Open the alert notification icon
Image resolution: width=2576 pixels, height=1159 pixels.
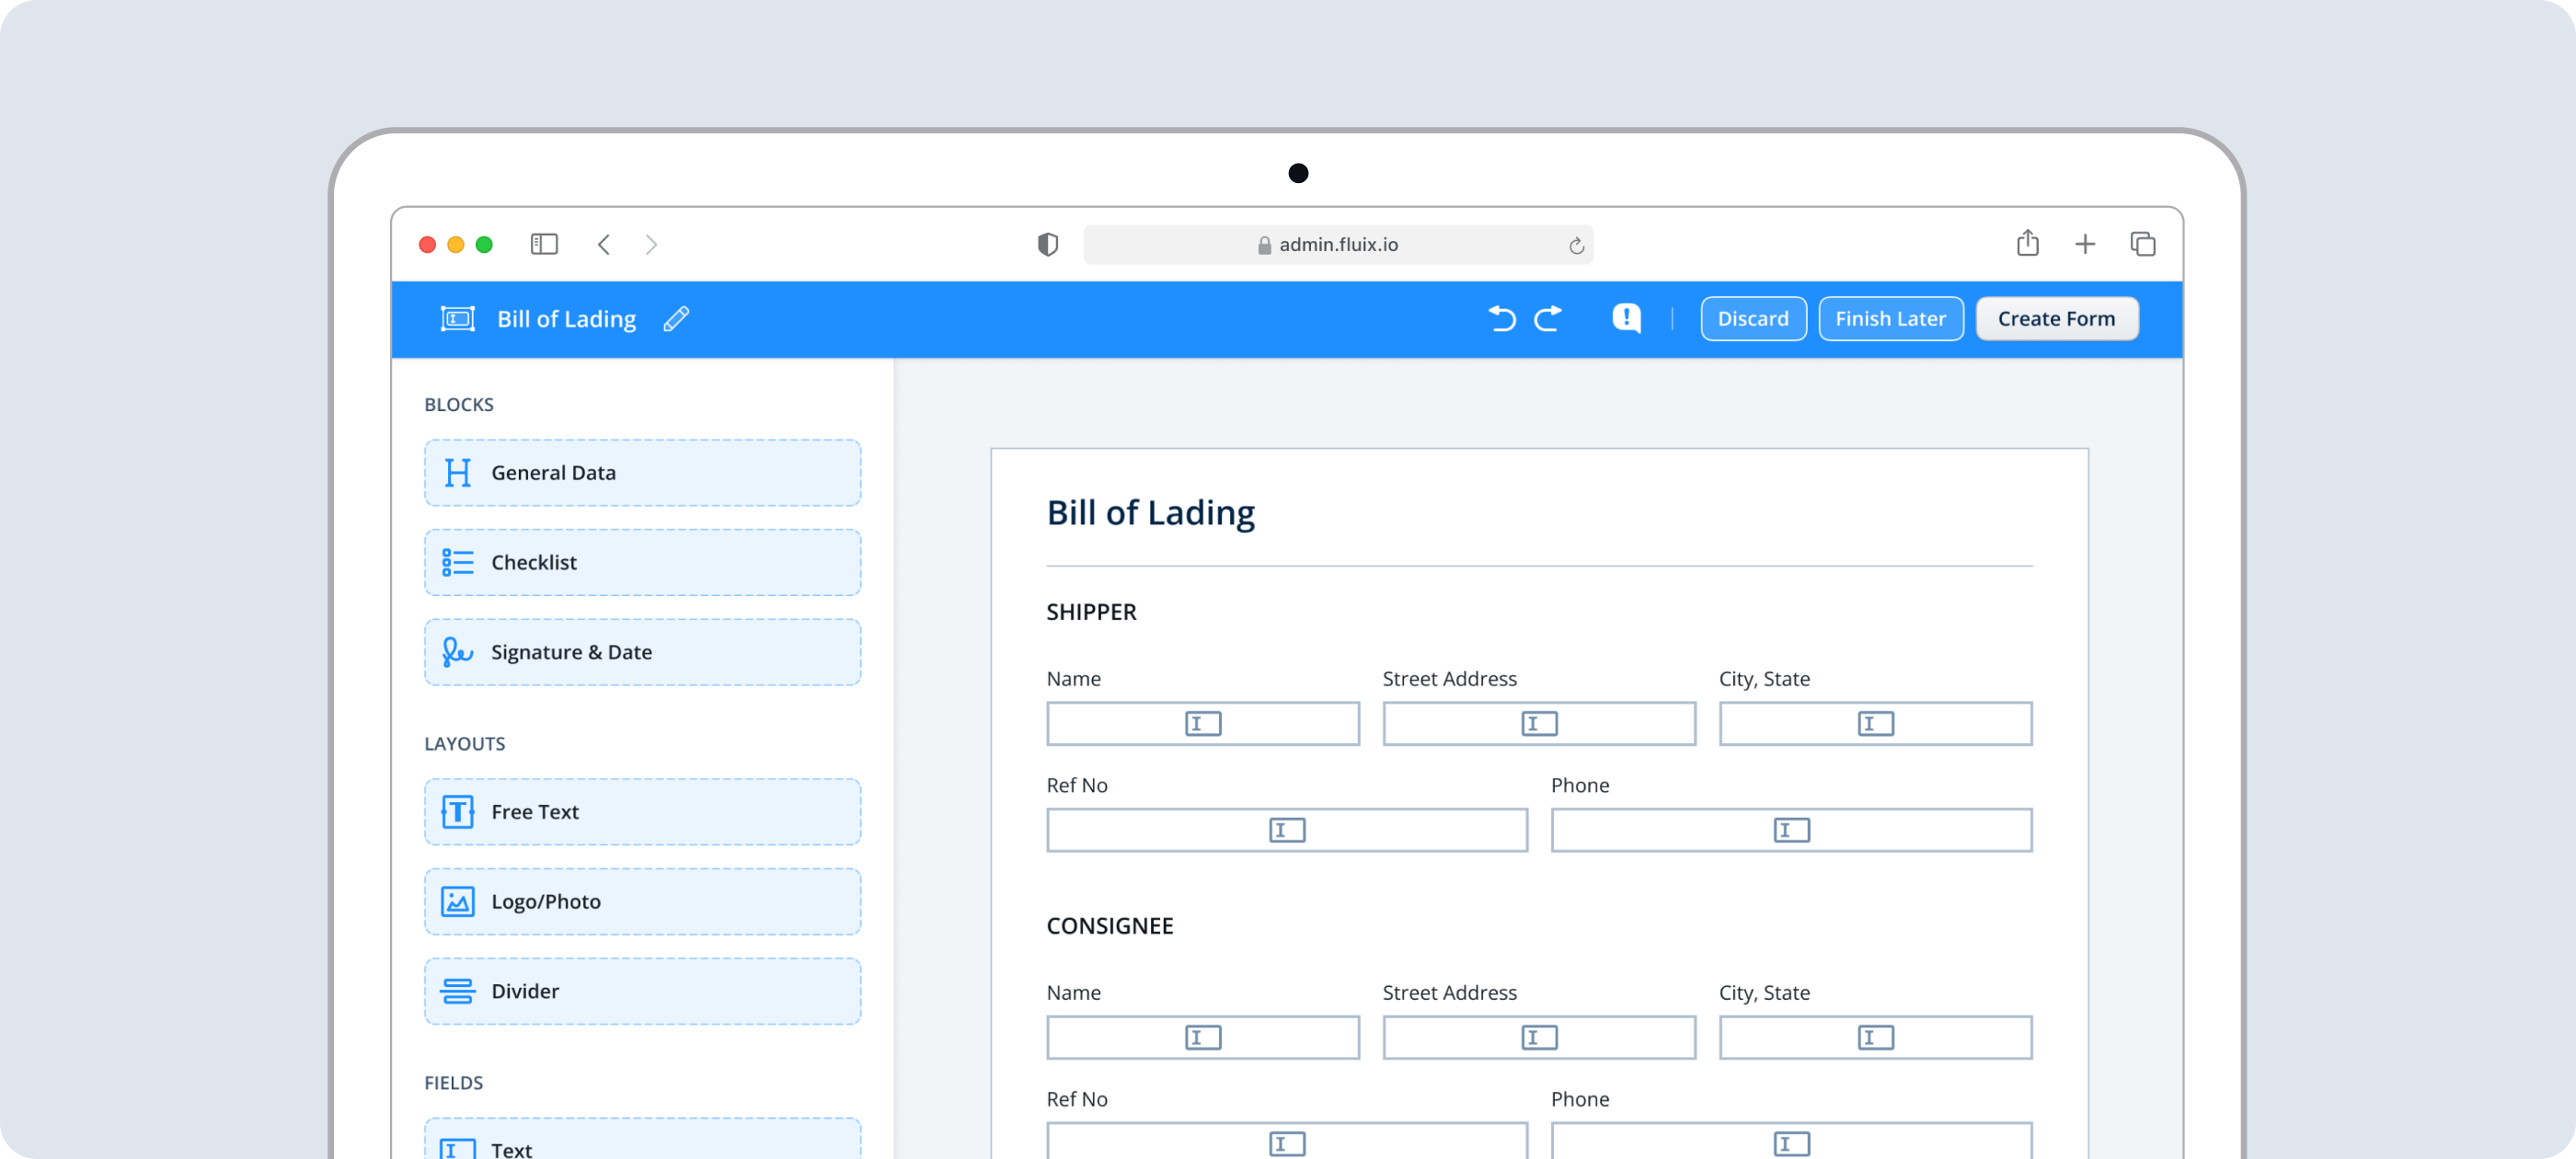[x=1626, y=319]
